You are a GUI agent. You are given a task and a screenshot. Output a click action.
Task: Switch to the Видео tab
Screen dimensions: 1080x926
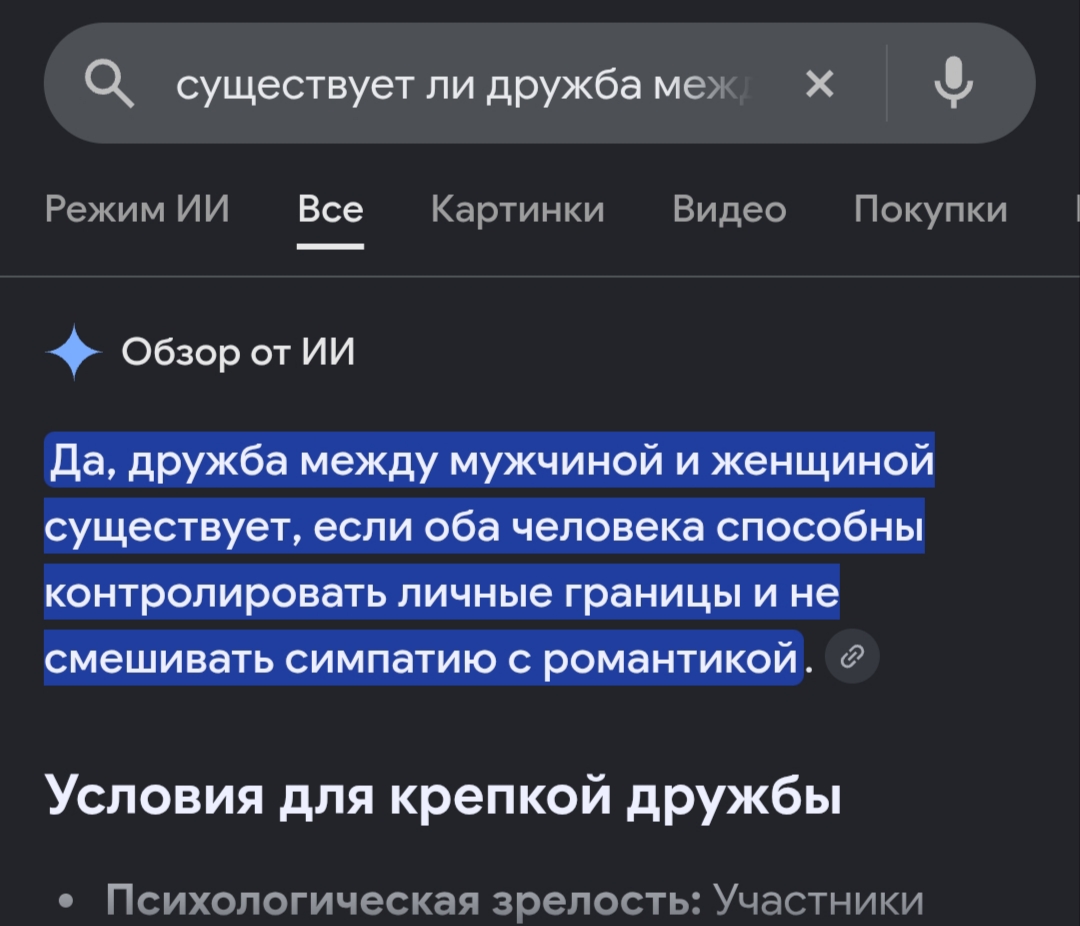tap(729, 209)
